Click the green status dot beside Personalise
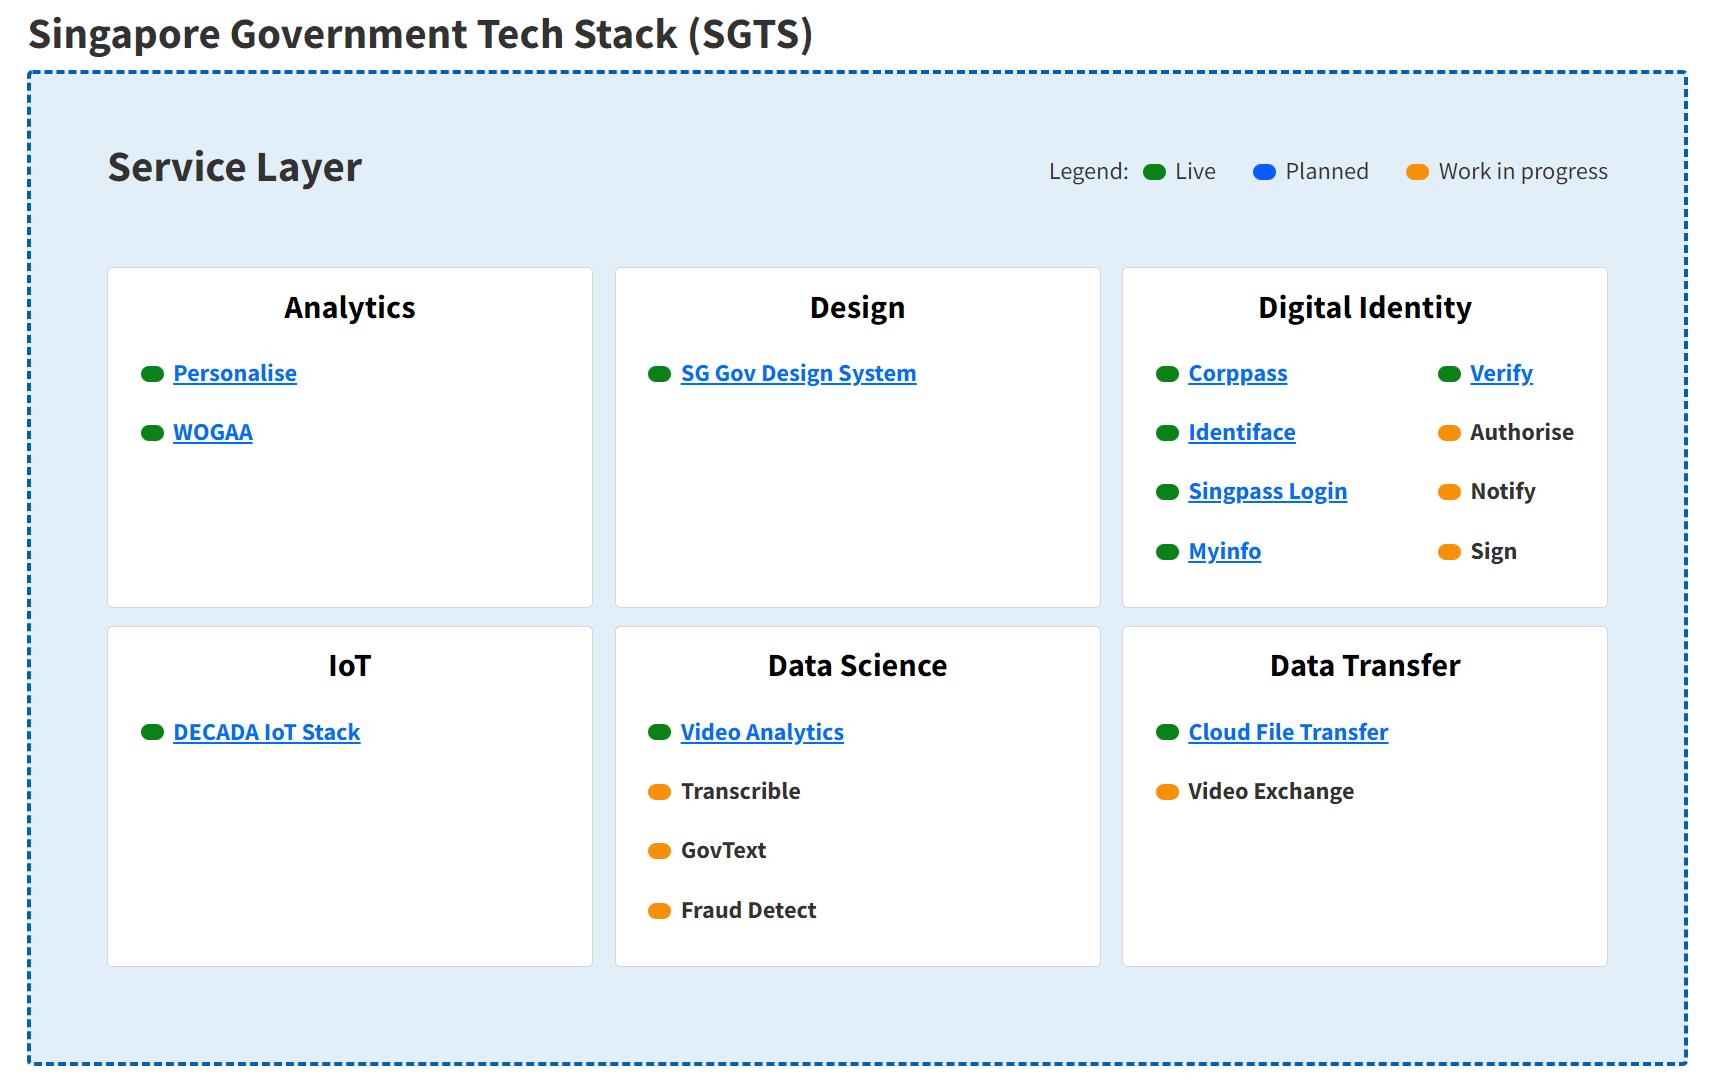1713x1082 pixels. point(152,374)
